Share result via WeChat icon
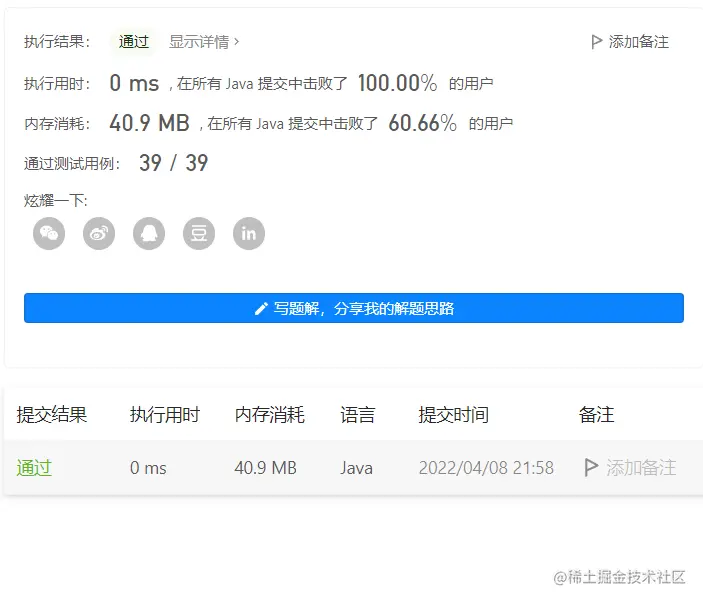The image size is (703, 603). [x=49, y=234]
